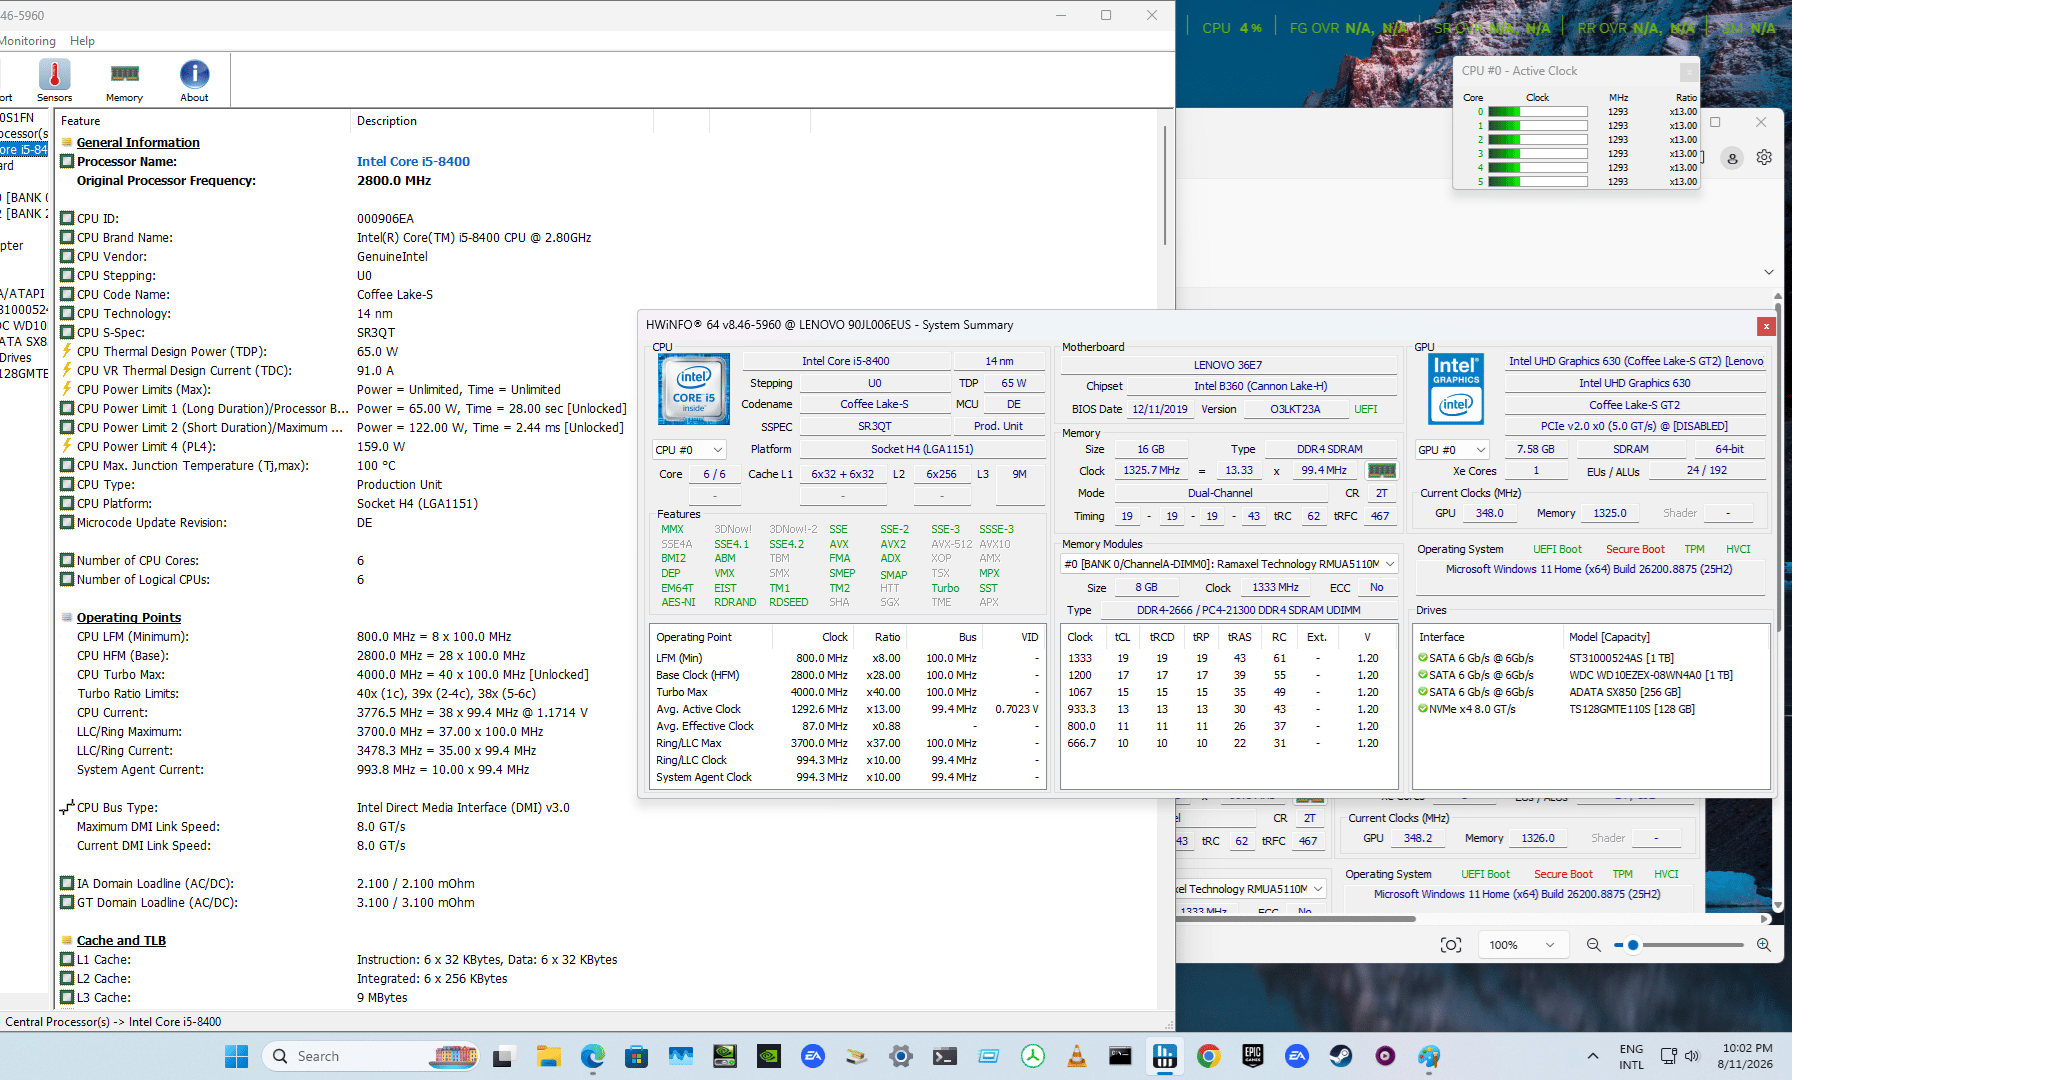The width and height of the screenshot is (2048, 1080).
Task: Close the CPU #0 Active Clock widget
Action: (x=1688, y=71)
